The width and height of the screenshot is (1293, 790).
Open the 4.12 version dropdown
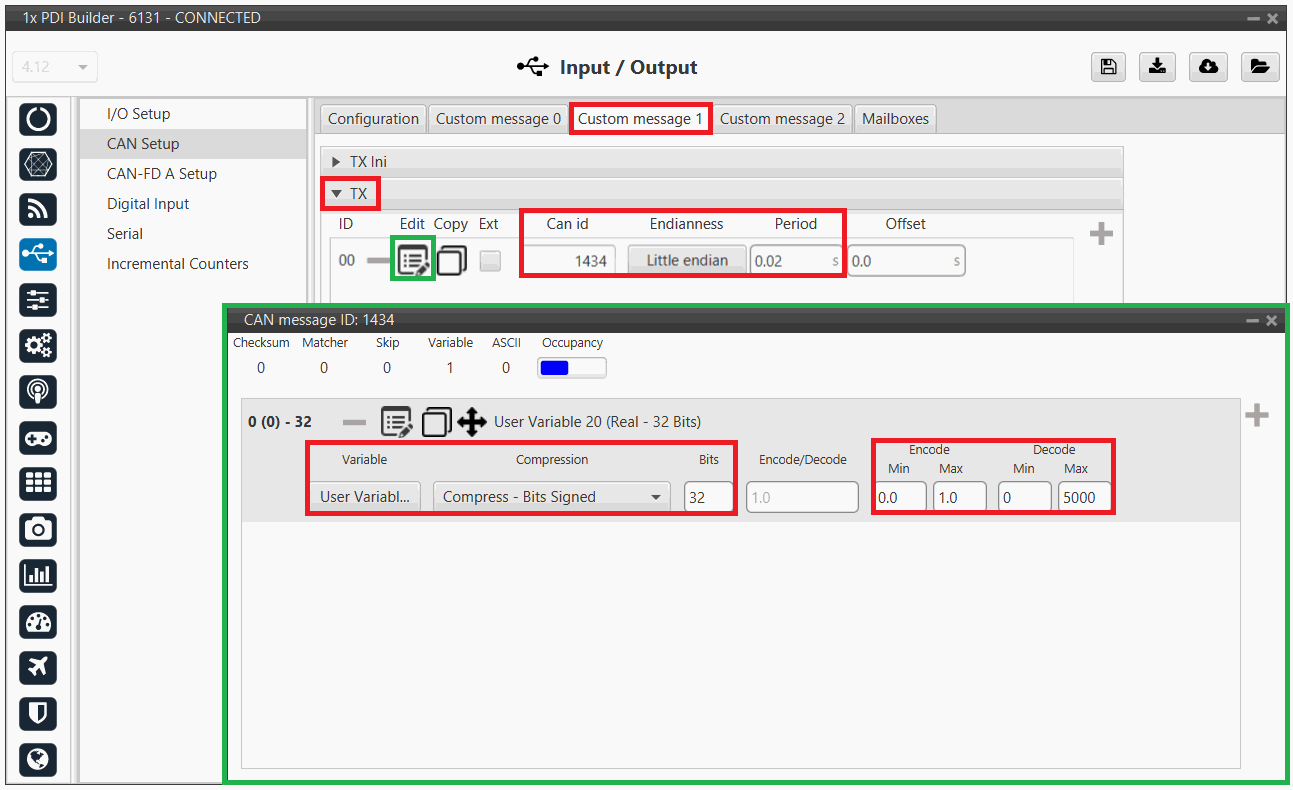click(x=54, y=67)
